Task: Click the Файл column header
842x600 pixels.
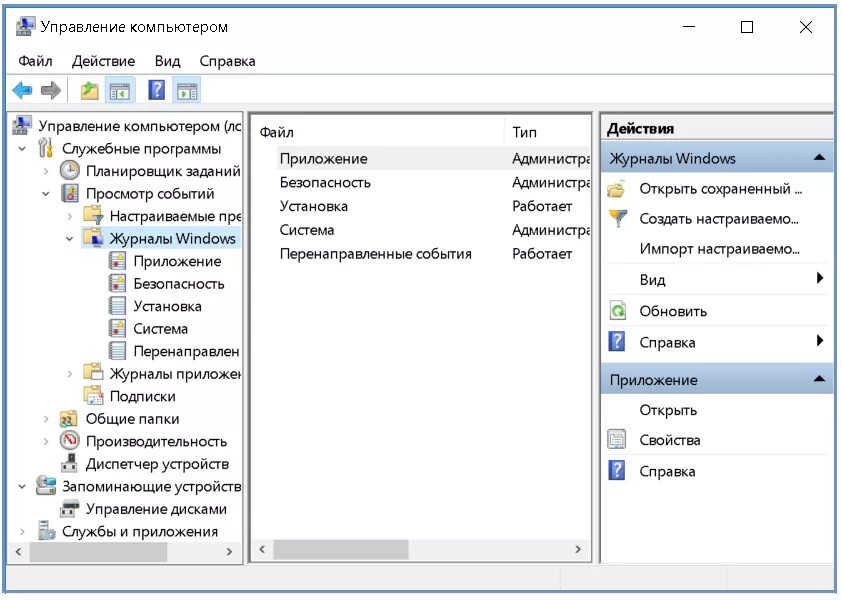Action: [379, 132]
